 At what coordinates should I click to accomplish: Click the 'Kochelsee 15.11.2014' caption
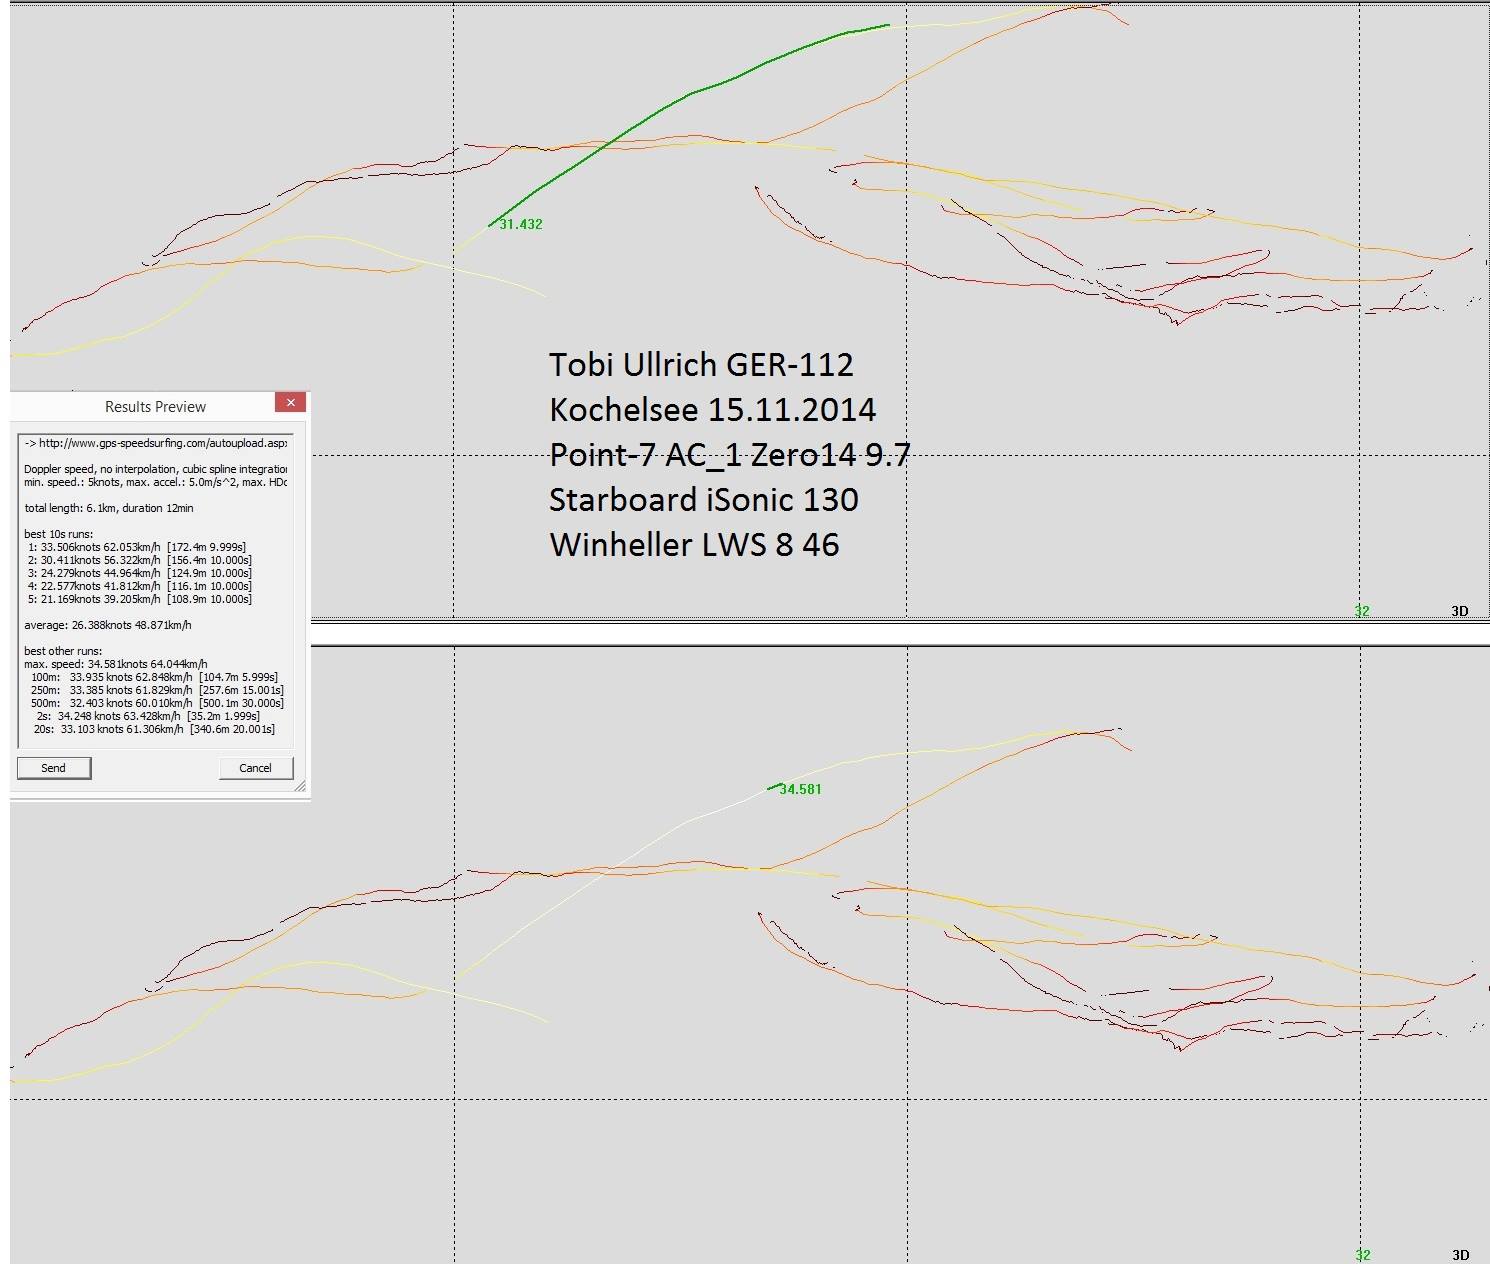tap(712, 409)
